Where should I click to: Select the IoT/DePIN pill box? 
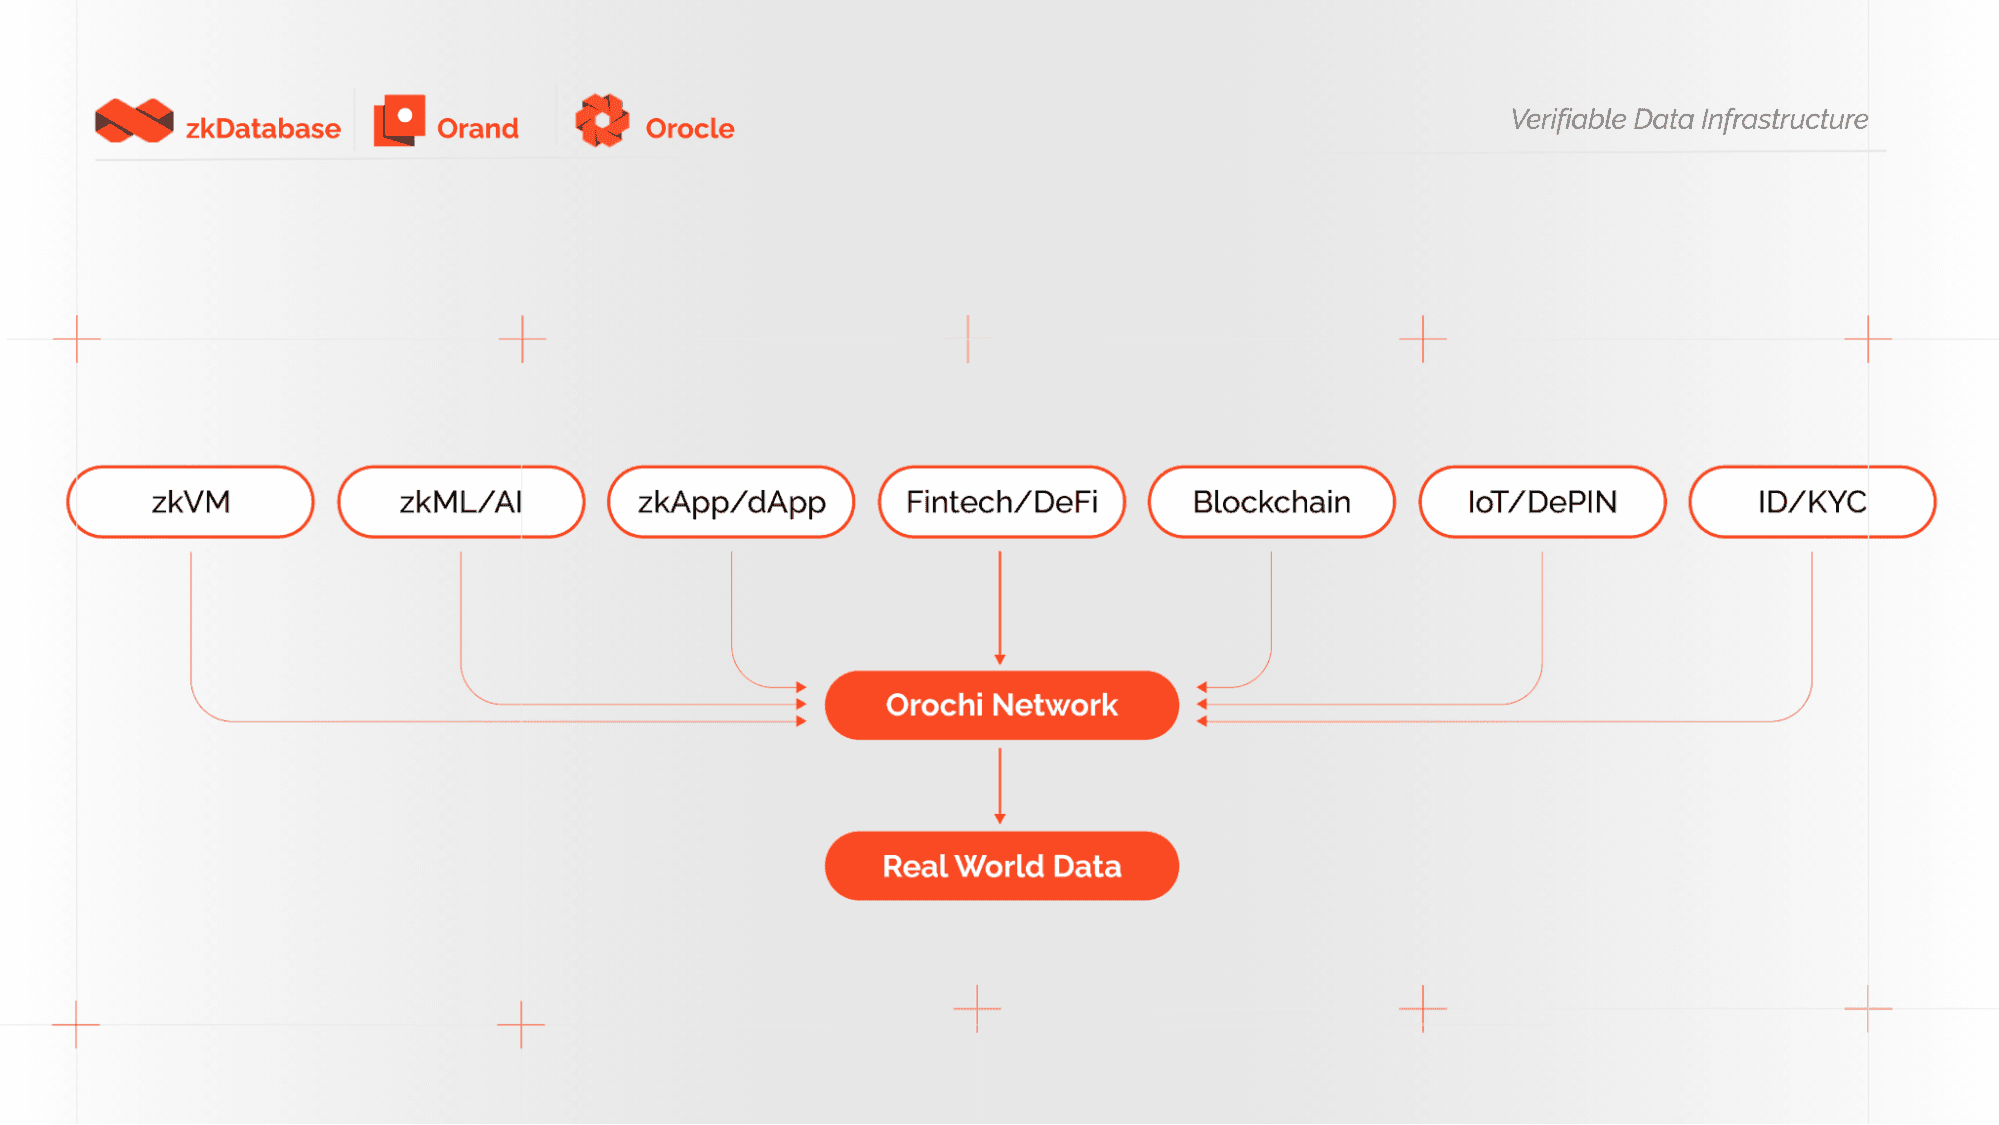click(1541, 502)
